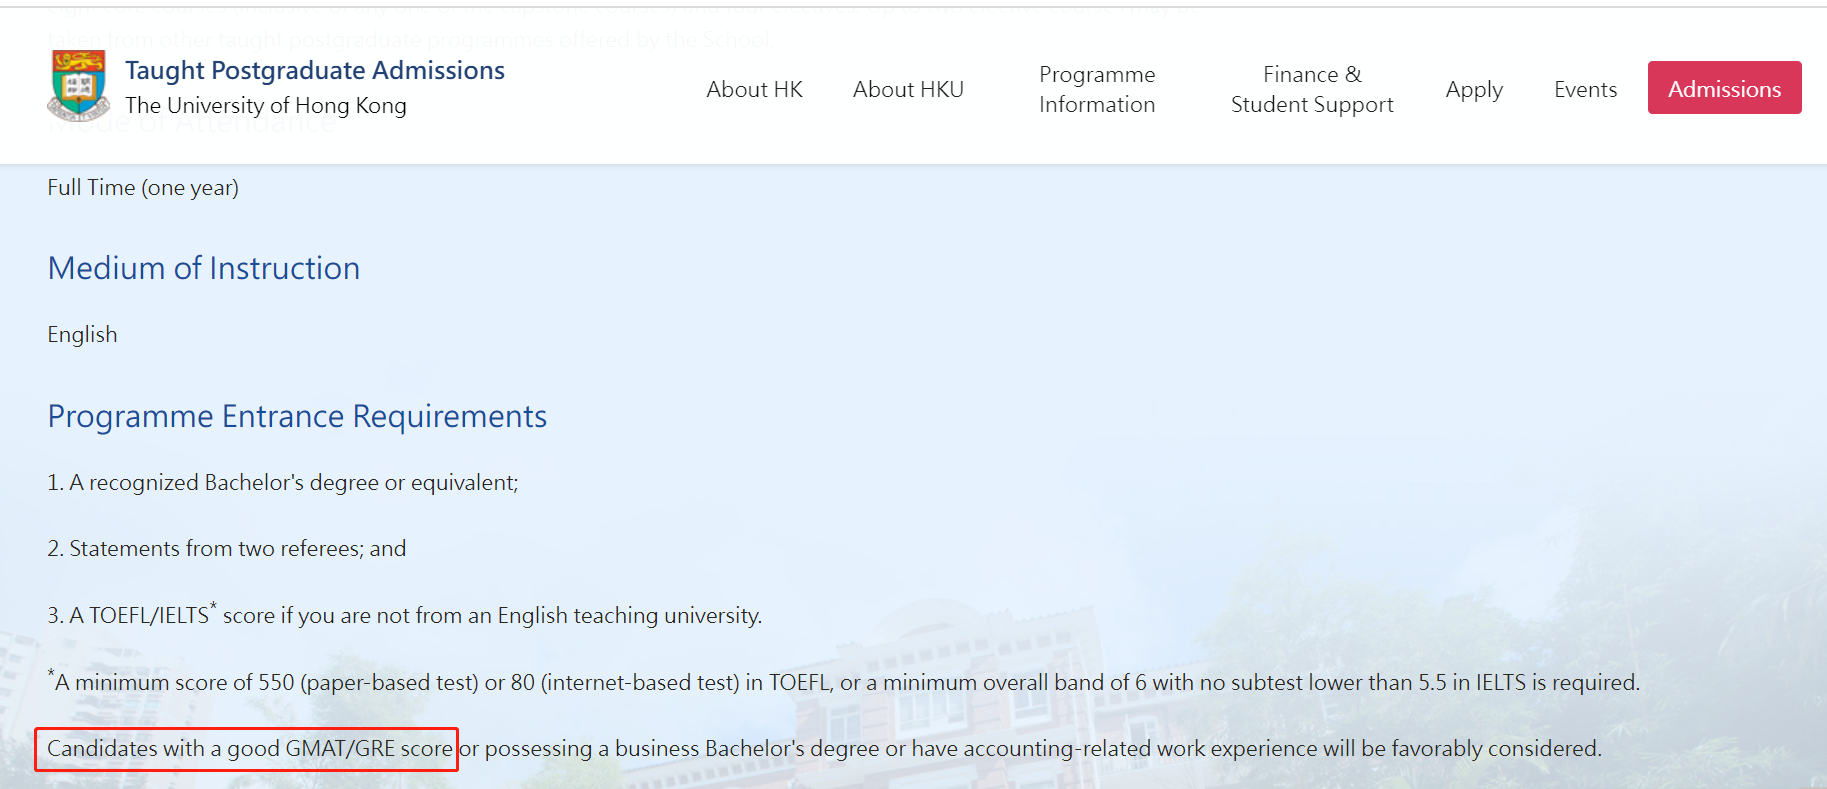1827x789 pixels.
Task: Open the About HK menu
Action: tap(754, 90)
